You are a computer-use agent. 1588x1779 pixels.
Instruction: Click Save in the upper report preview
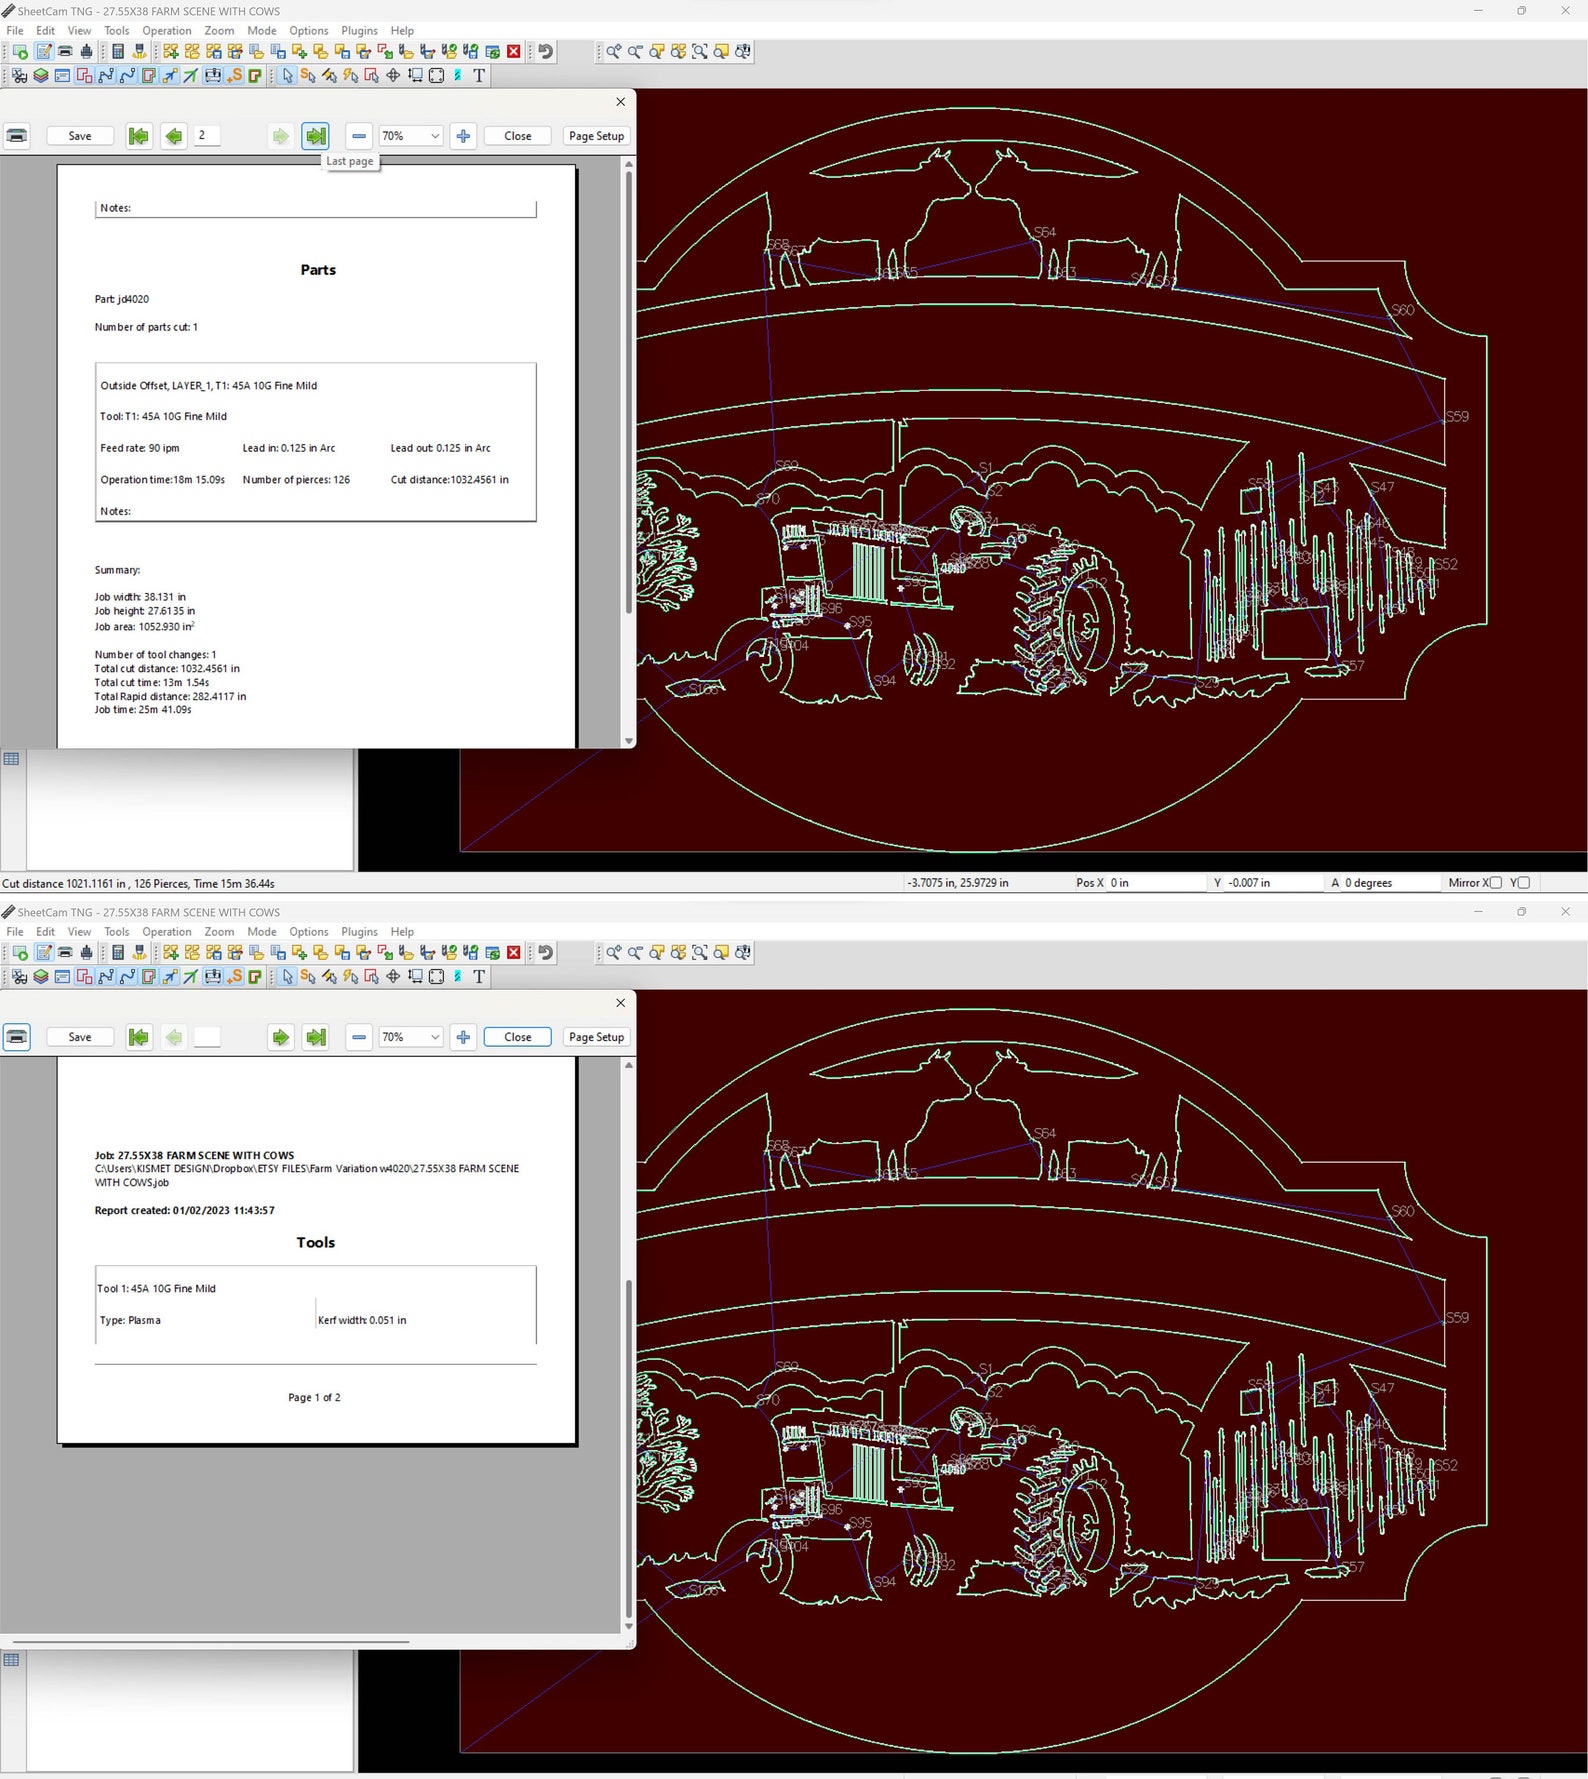80,136
